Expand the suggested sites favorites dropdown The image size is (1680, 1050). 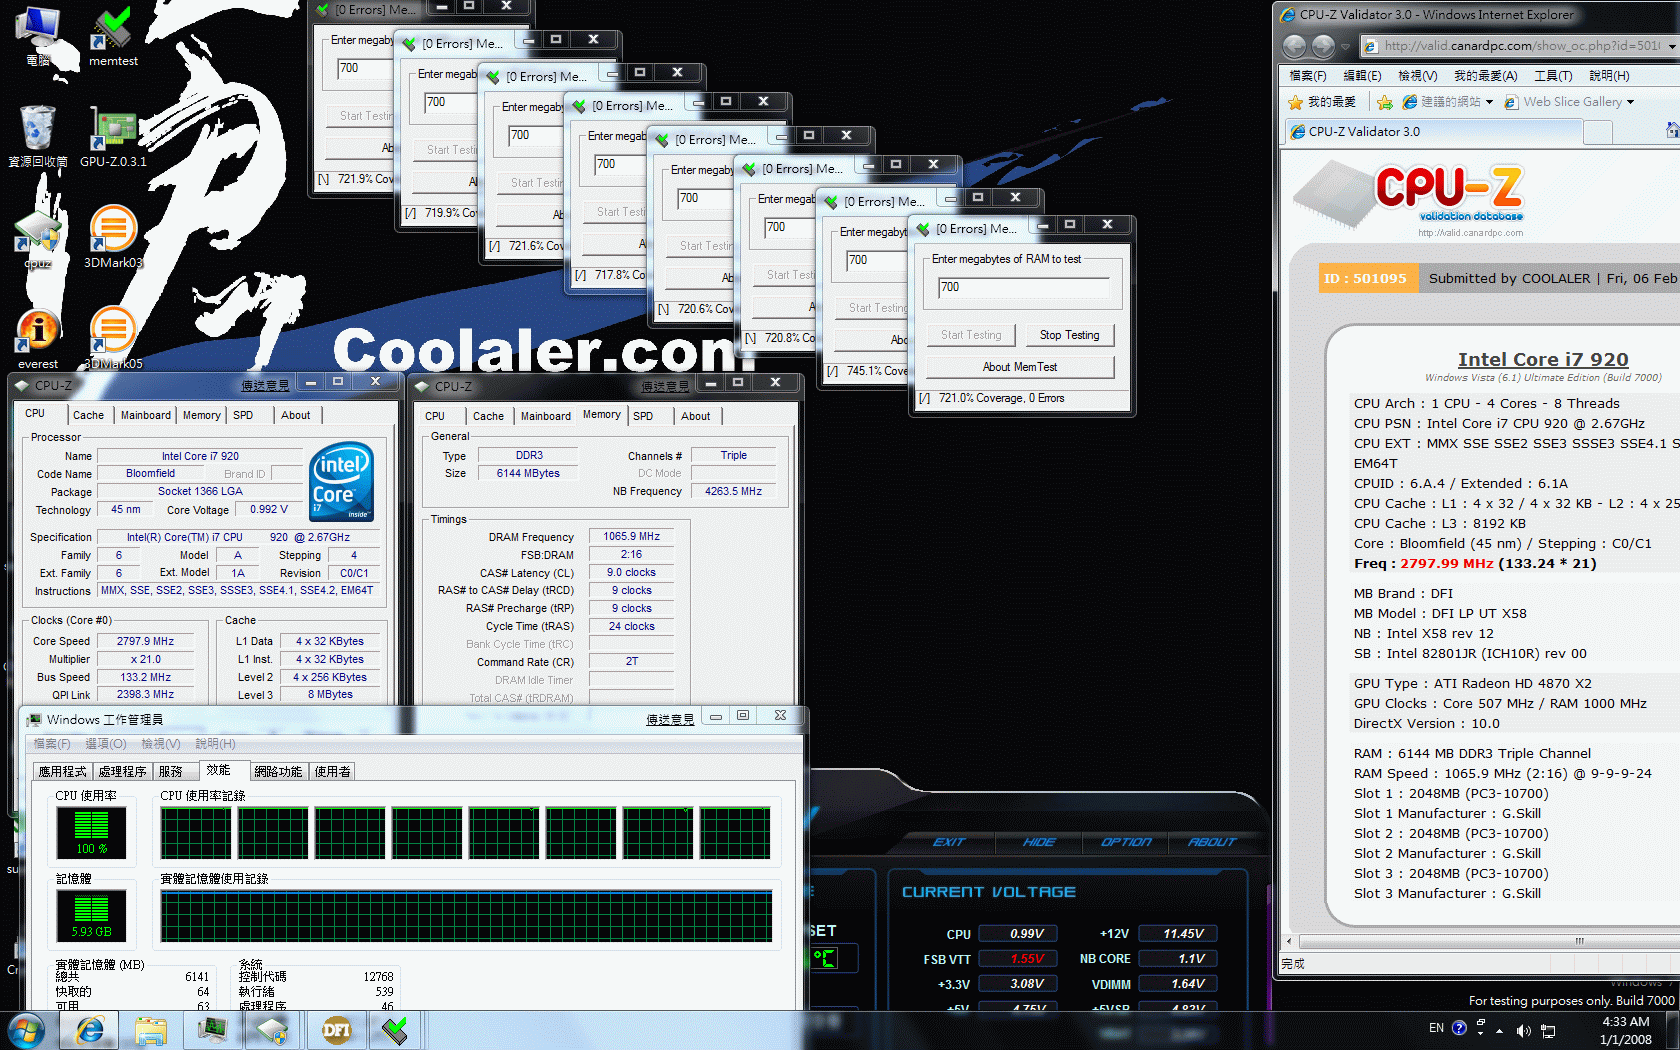pyautogui.click(x=1489, y=102)
